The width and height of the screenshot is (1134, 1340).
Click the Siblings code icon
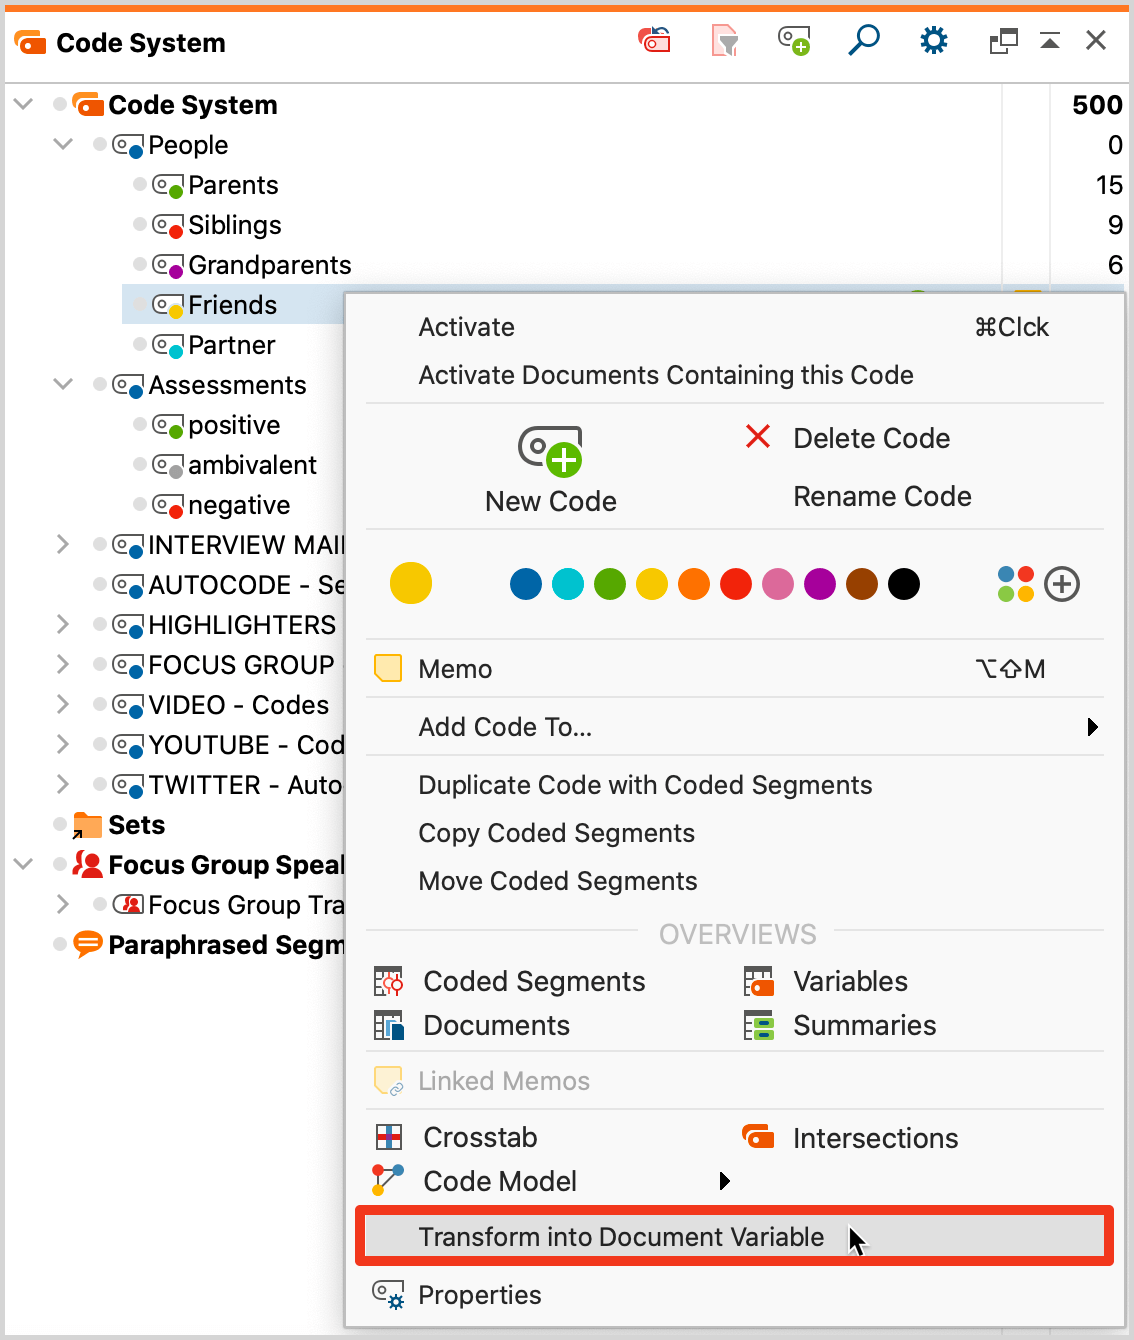[167, 225]
